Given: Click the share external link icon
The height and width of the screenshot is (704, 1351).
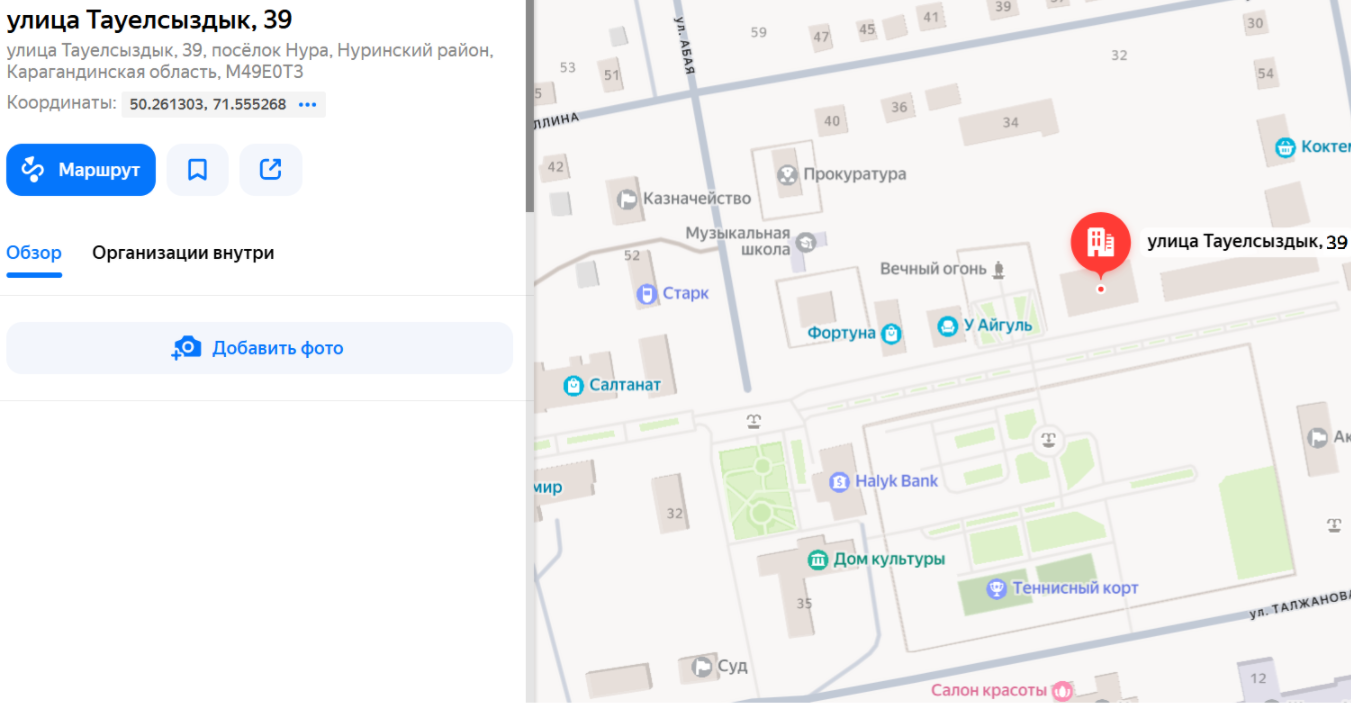Looking at the screenshot, I should 270,170.
